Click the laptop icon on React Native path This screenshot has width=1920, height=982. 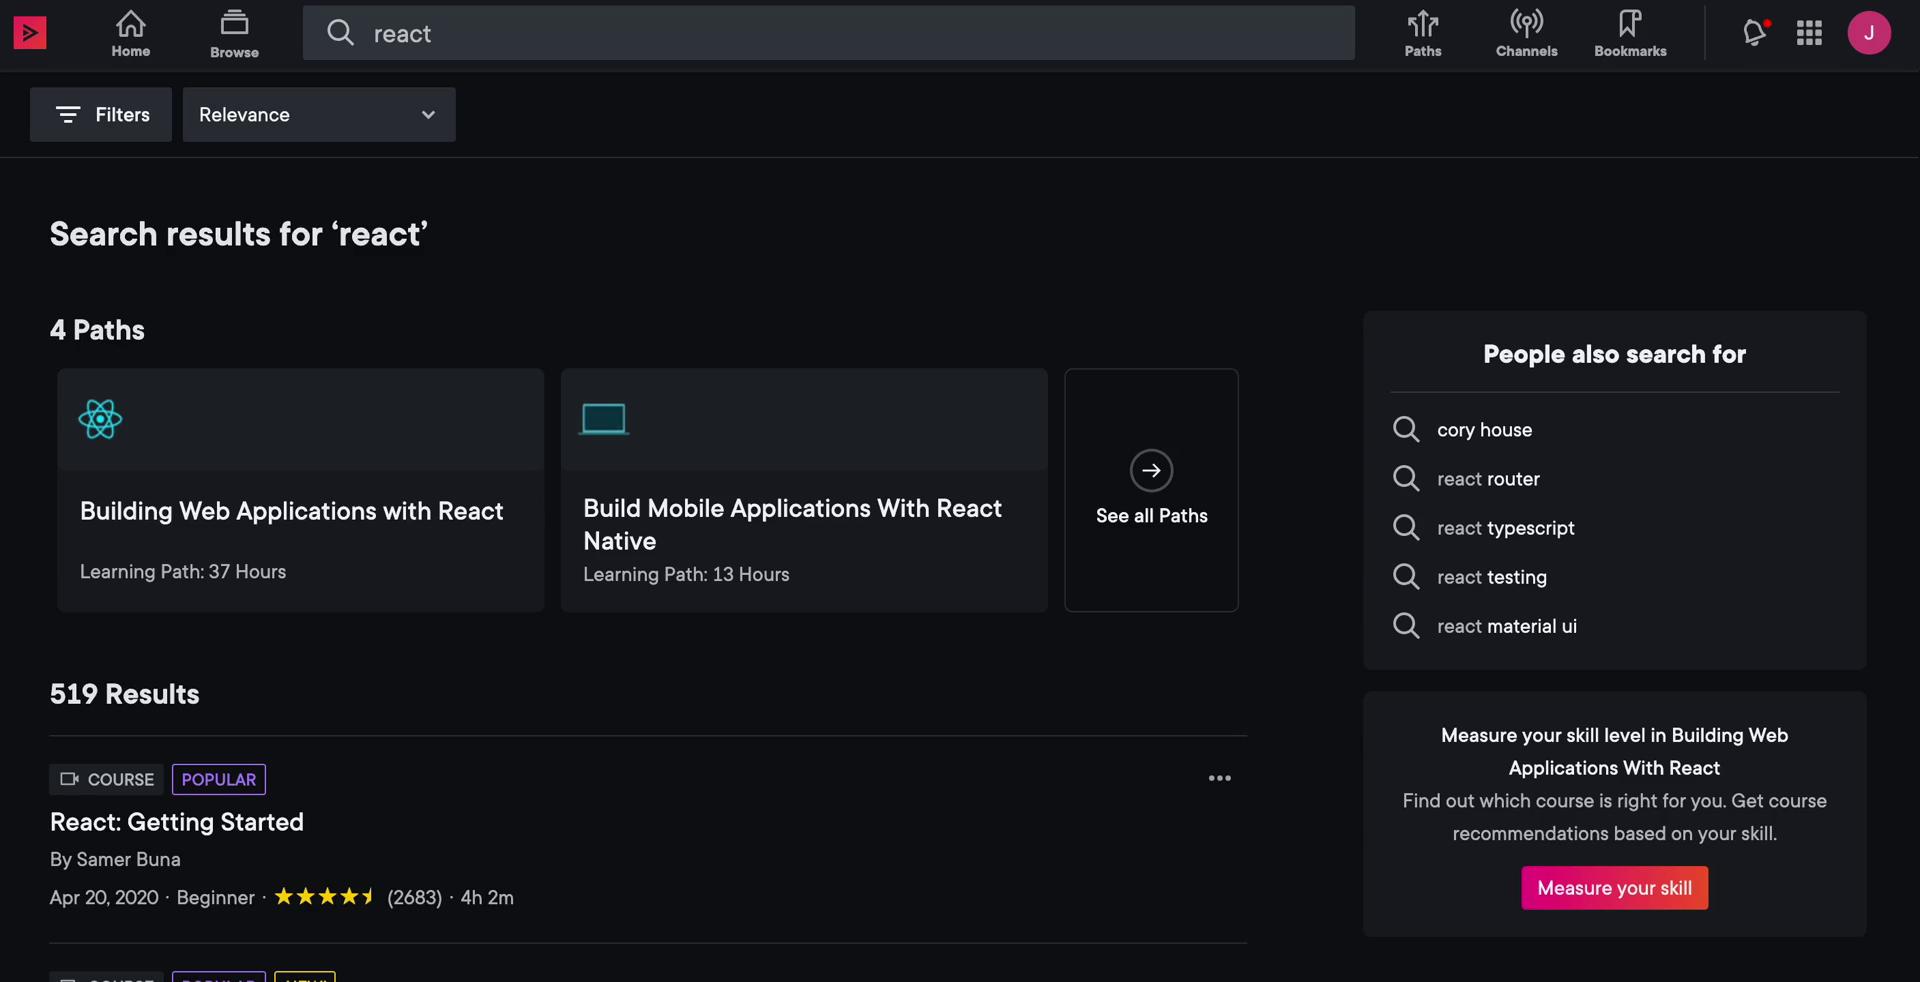(x=604, y=419)
